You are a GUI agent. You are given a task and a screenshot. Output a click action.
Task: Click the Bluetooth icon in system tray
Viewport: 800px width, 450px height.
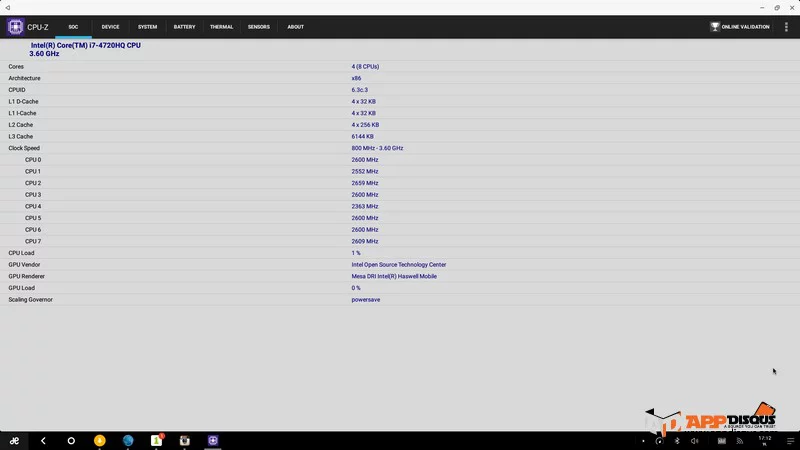point(677,441)
